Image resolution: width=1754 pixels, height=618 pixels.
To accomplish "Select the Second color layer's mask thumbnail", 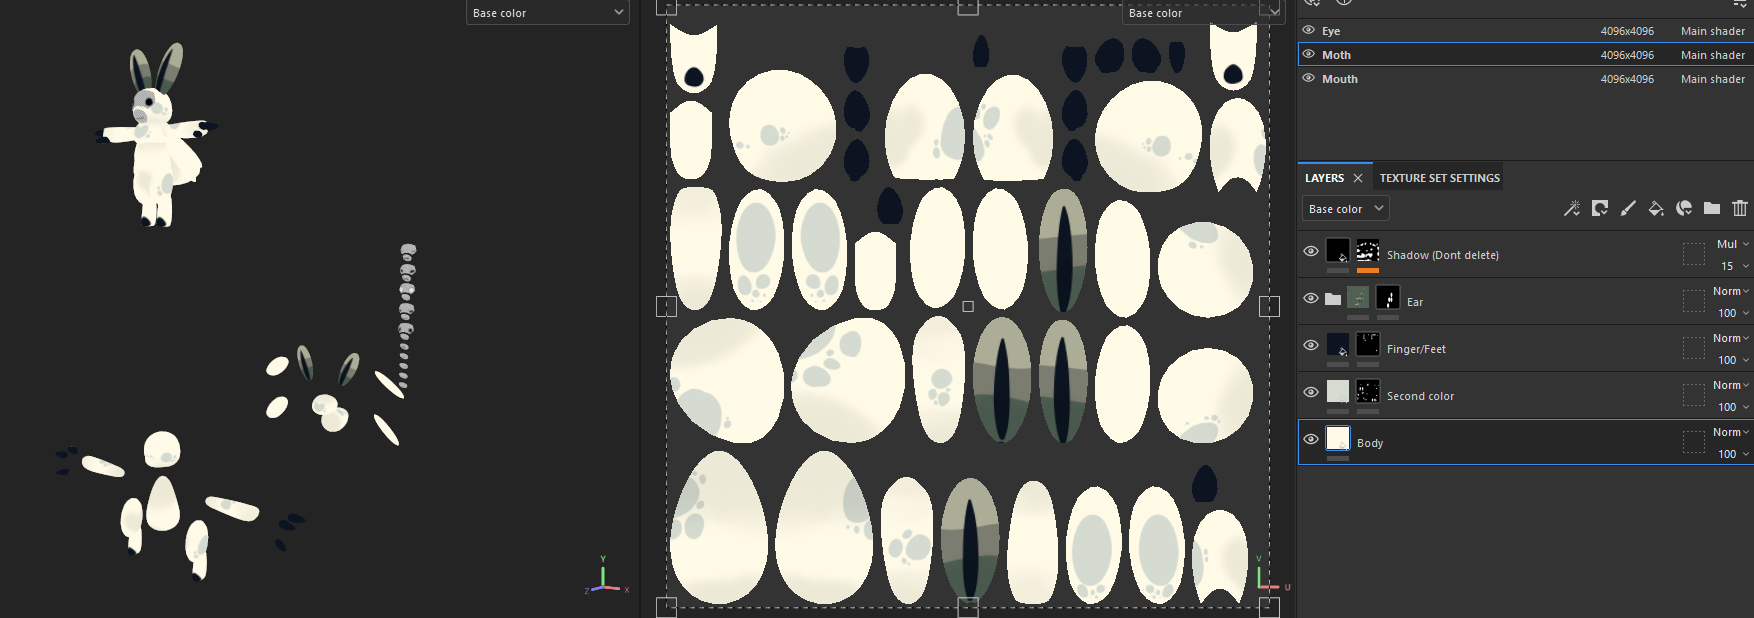I will tap(1368, 391).
